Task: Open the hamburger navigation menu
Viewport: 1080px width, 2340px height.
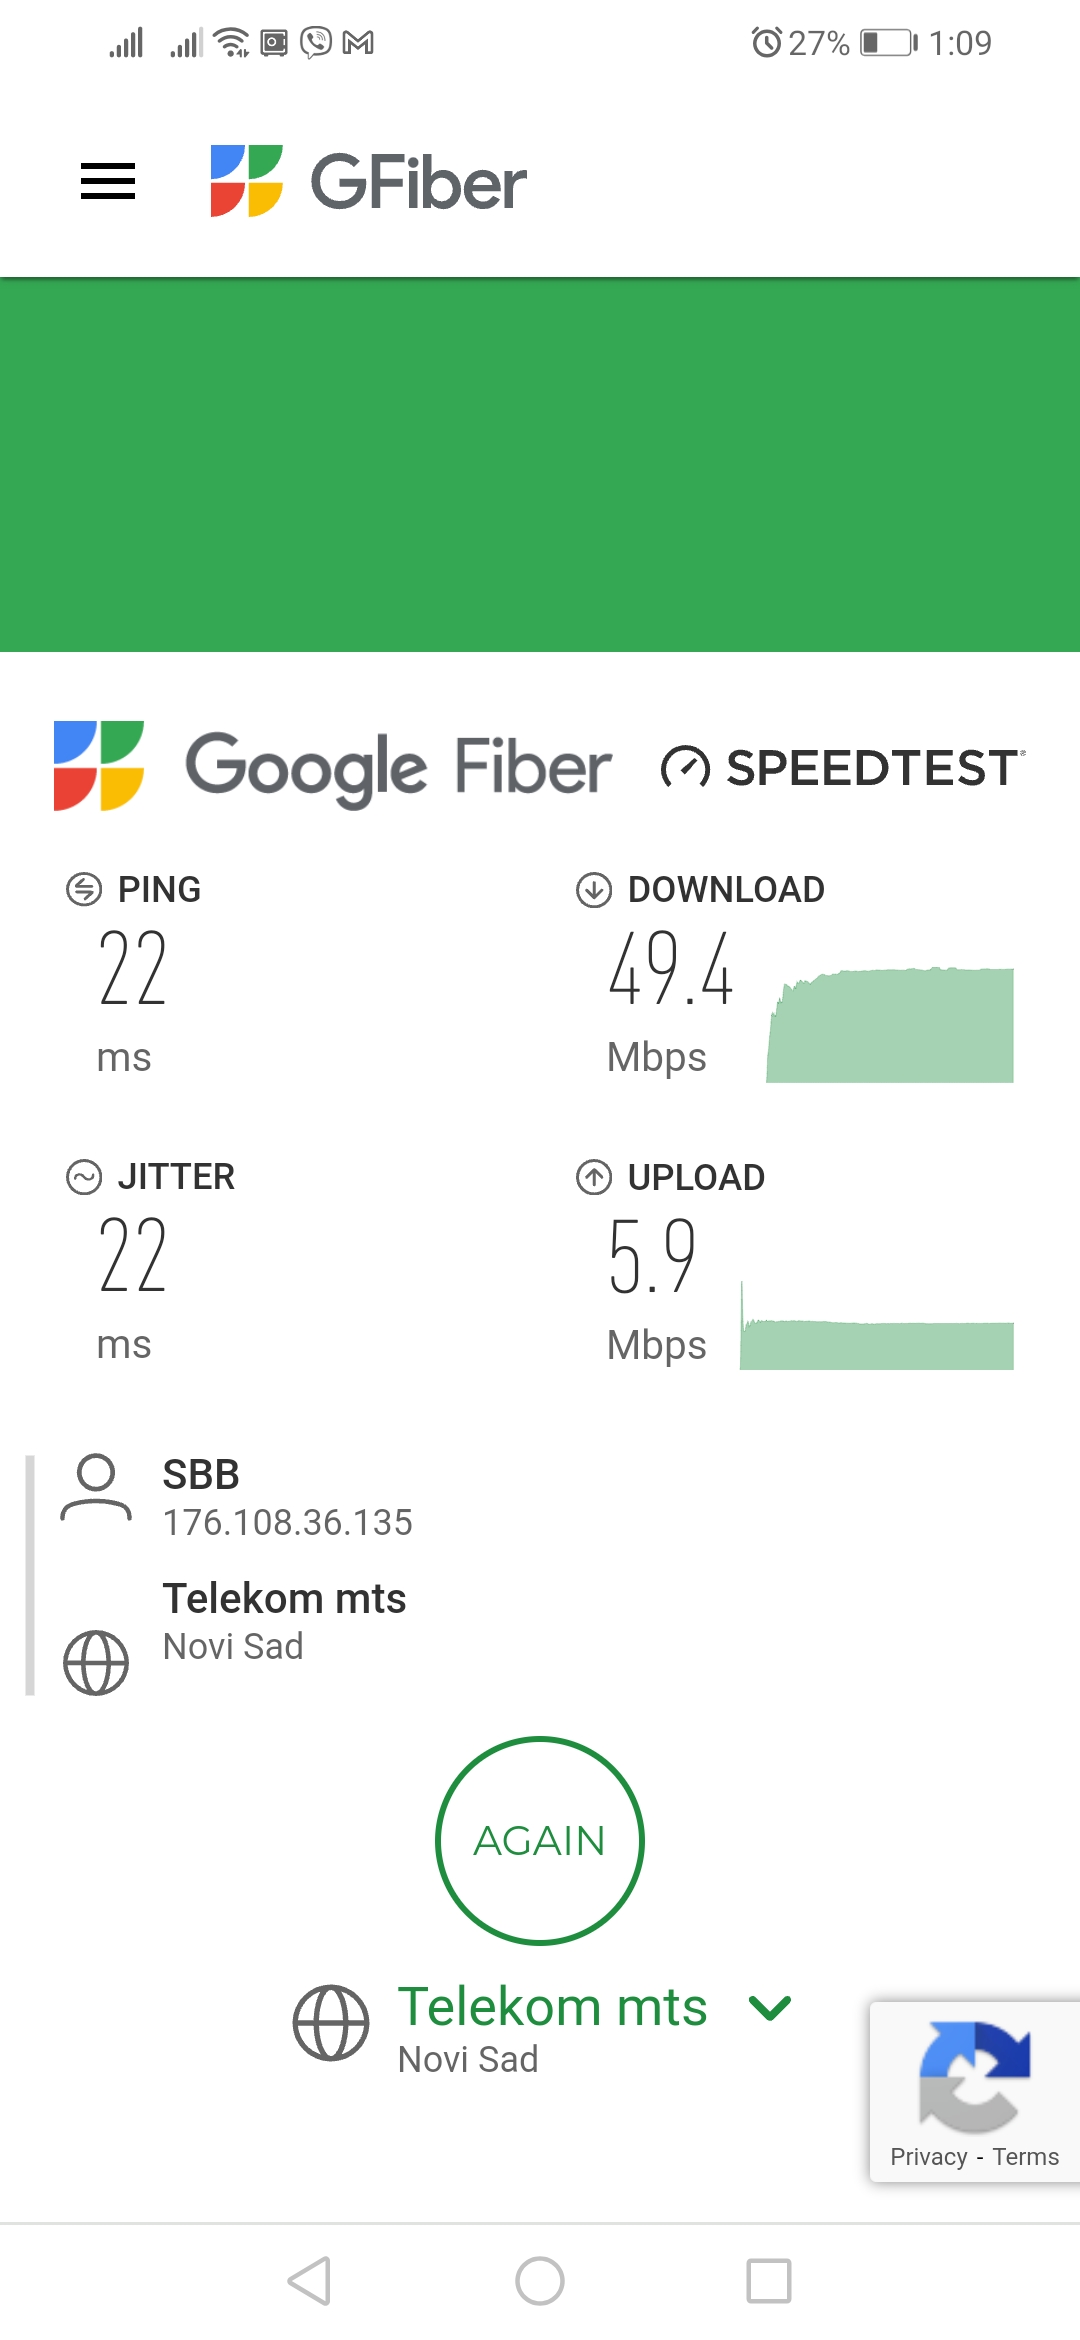Action: point(108,181)
